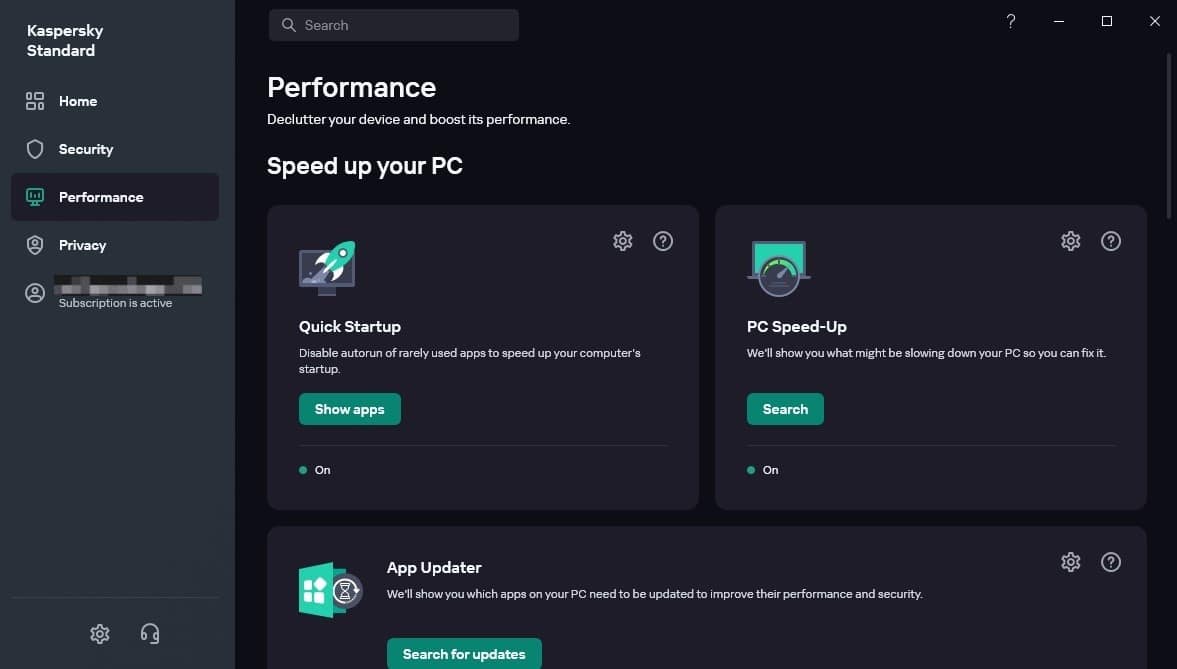Viewport: 1177px width, 669px height.
Task: View help for App Updater
Action: 1111,562
